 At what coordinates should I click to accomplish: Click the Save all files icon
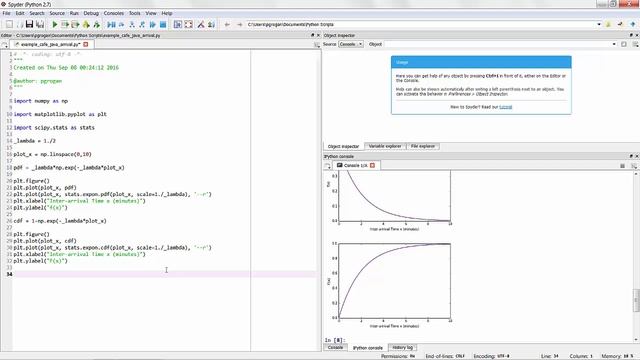pos(40,24)
